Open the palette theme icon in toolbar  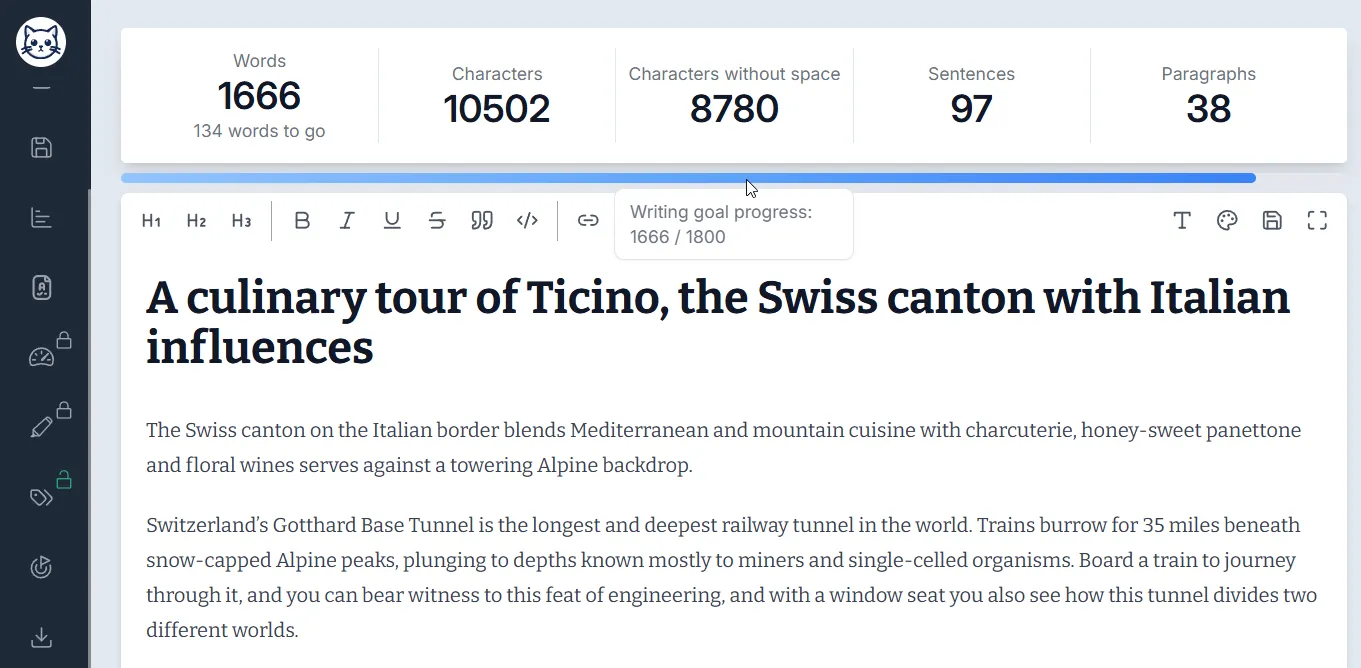tap(1227, 221)
